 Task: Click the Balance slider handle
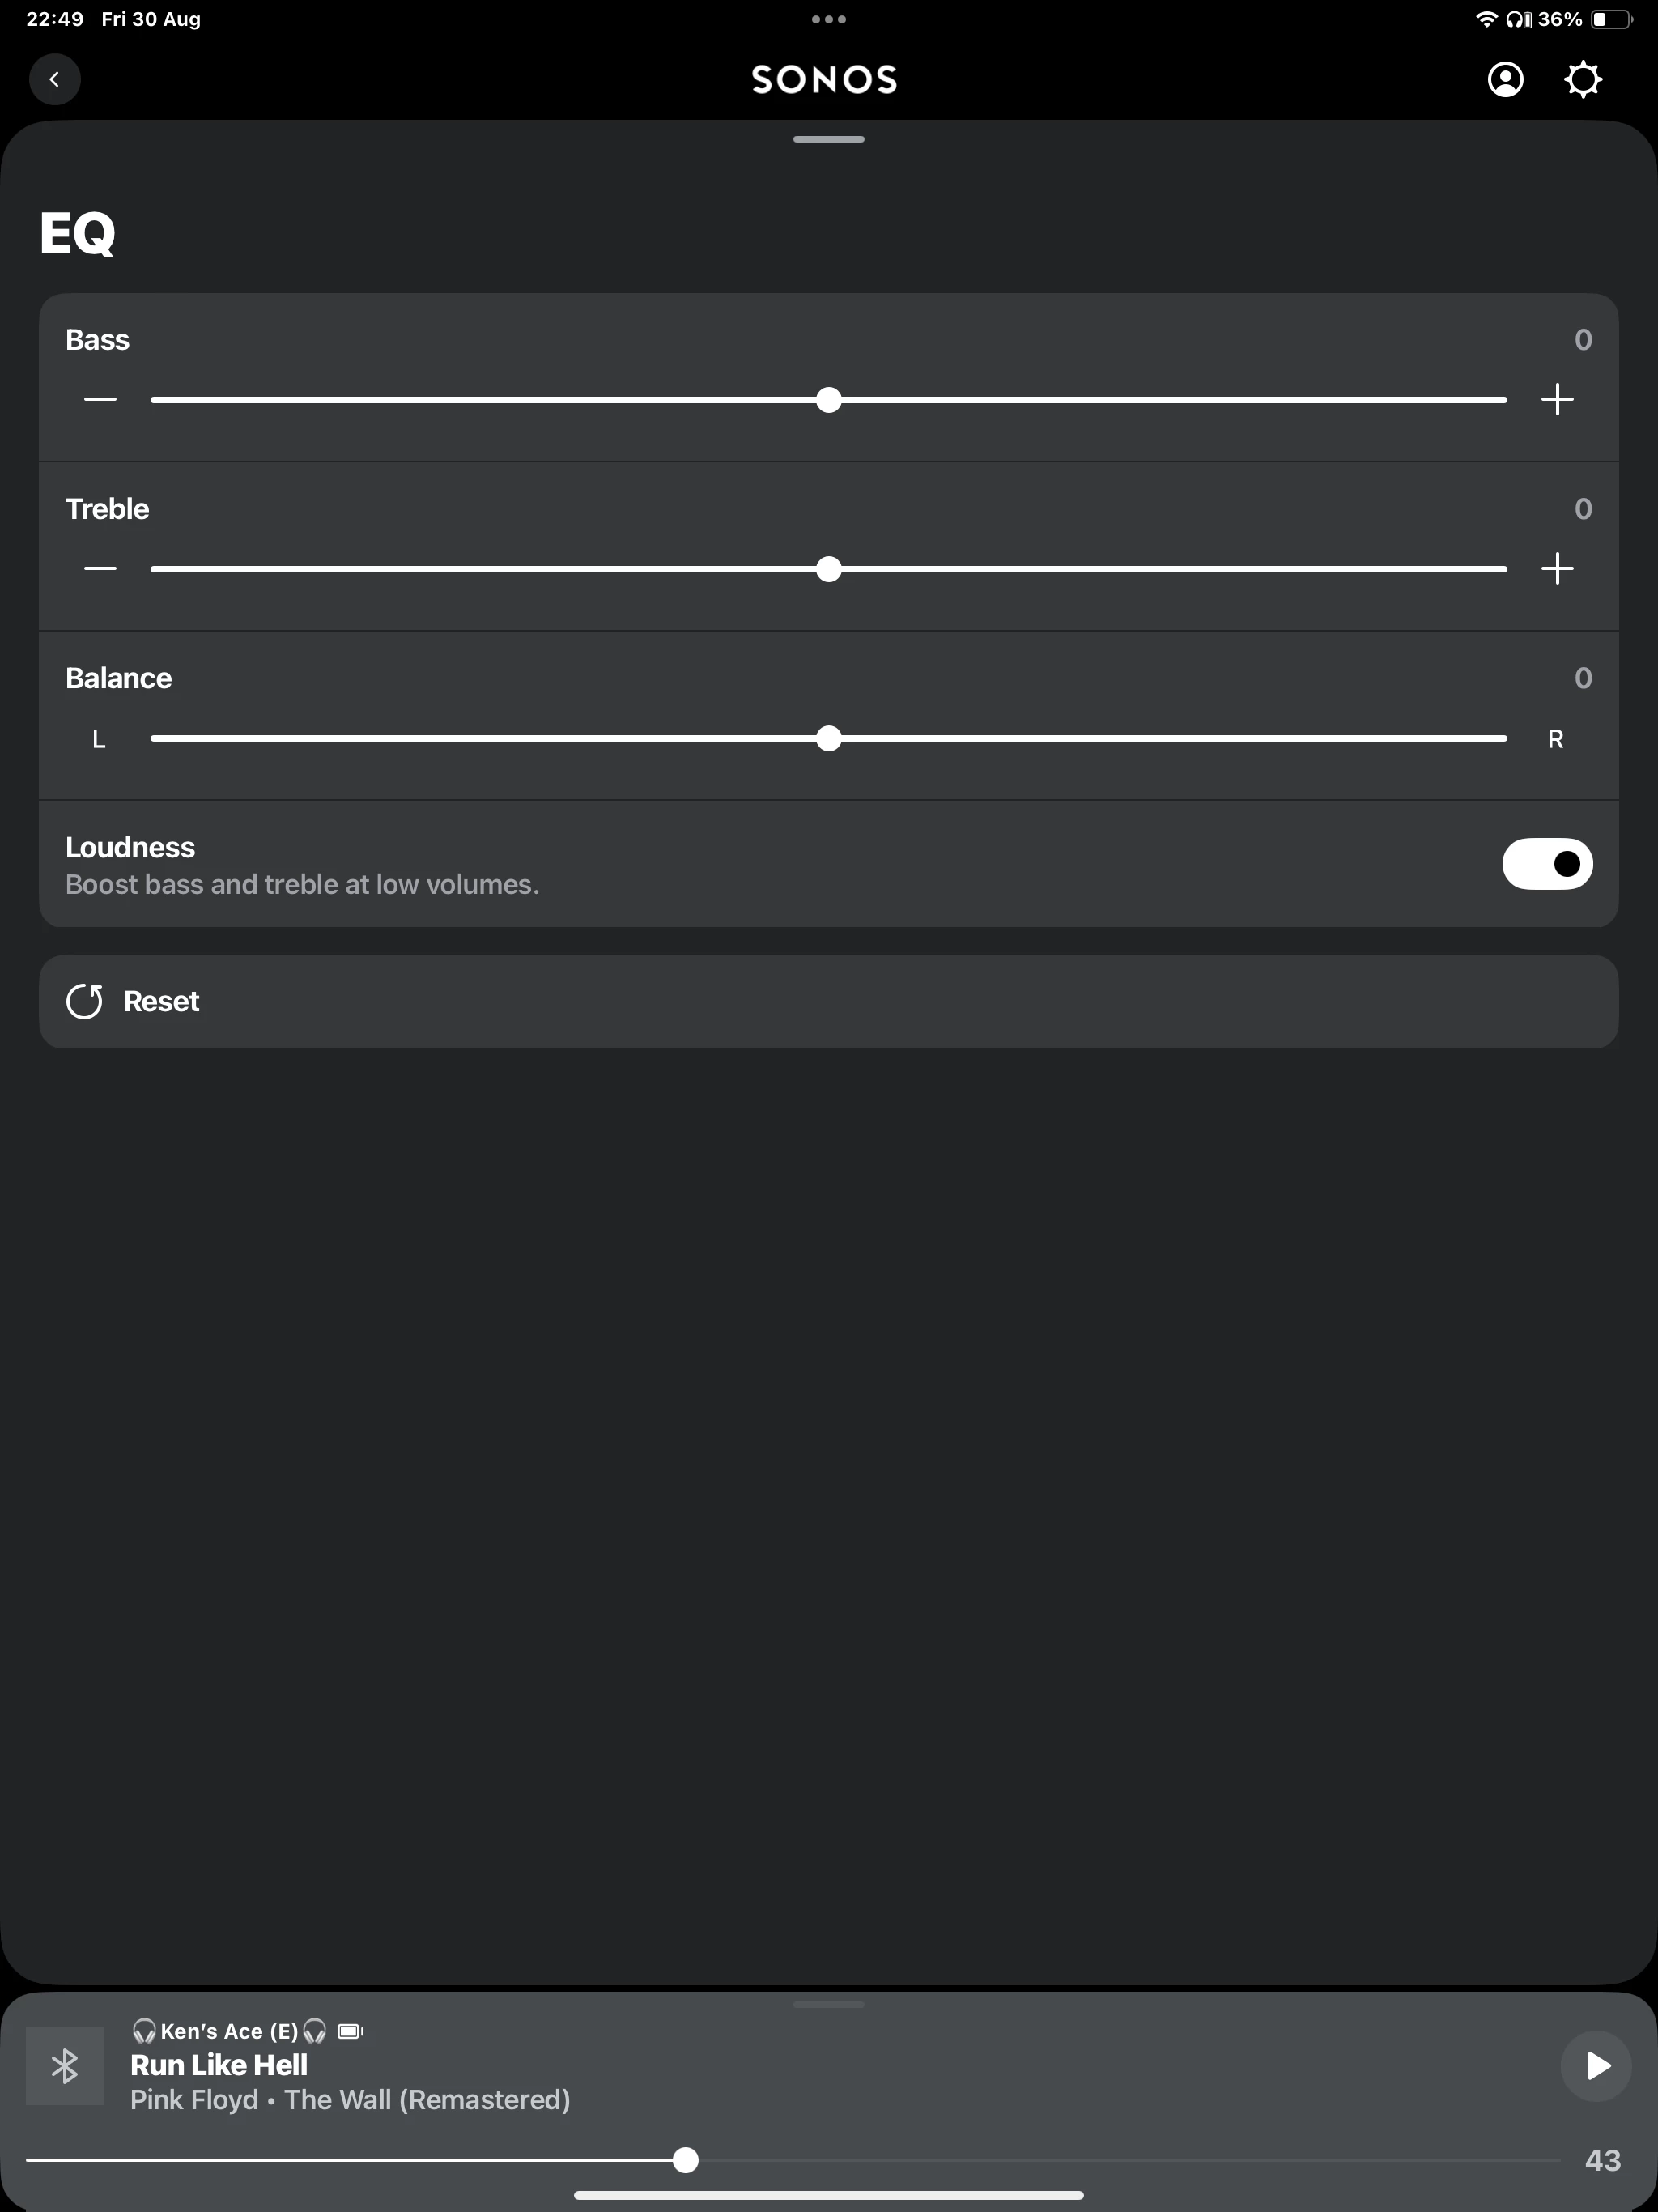click(829, 739)
